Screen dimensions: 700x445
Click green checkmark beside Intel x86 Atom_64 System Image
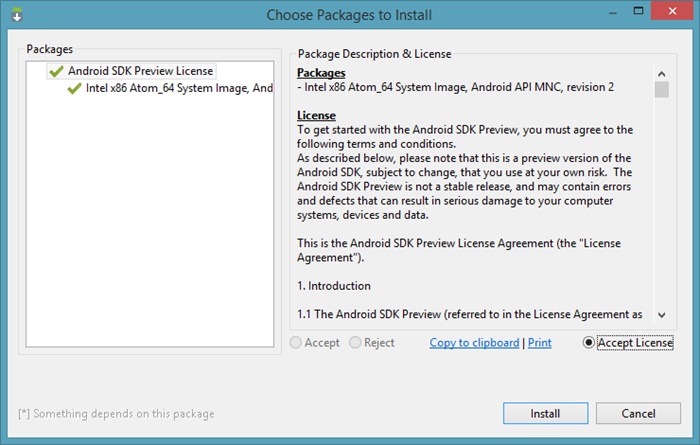click(74, 88)
